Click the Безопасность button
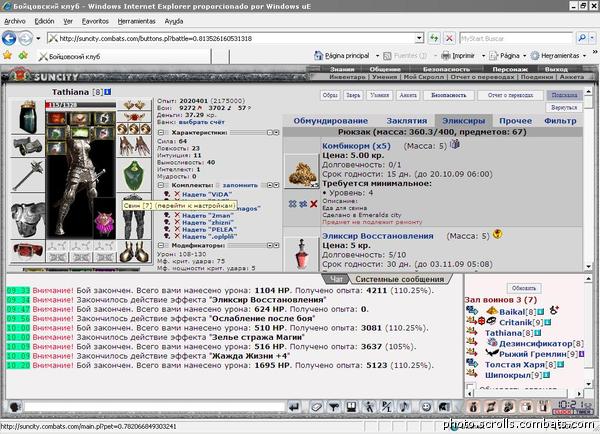Image resolution: width=600 pixels, height=434 pixels. click(x=449, y=95)
